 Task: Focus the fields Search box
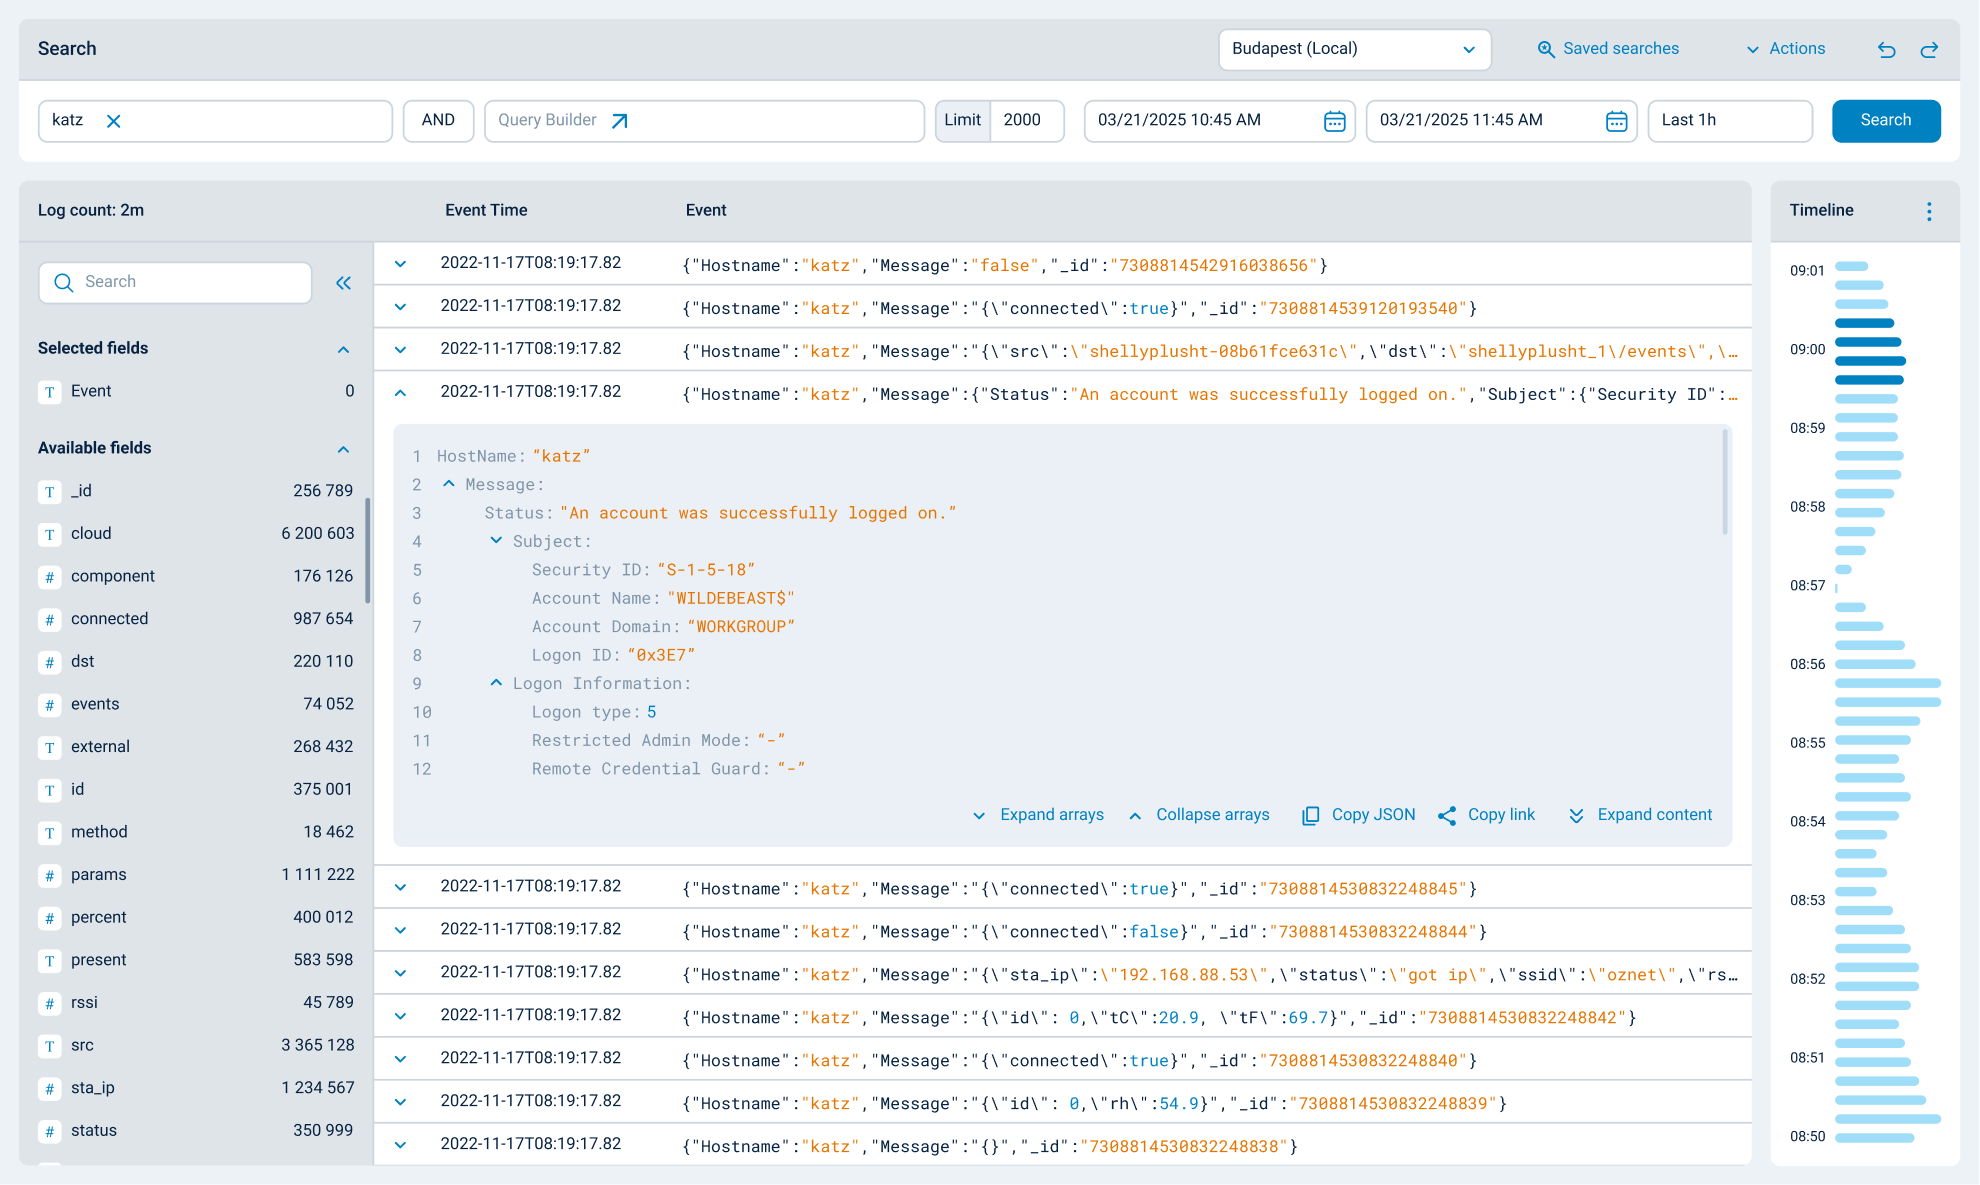click(175, 282)
